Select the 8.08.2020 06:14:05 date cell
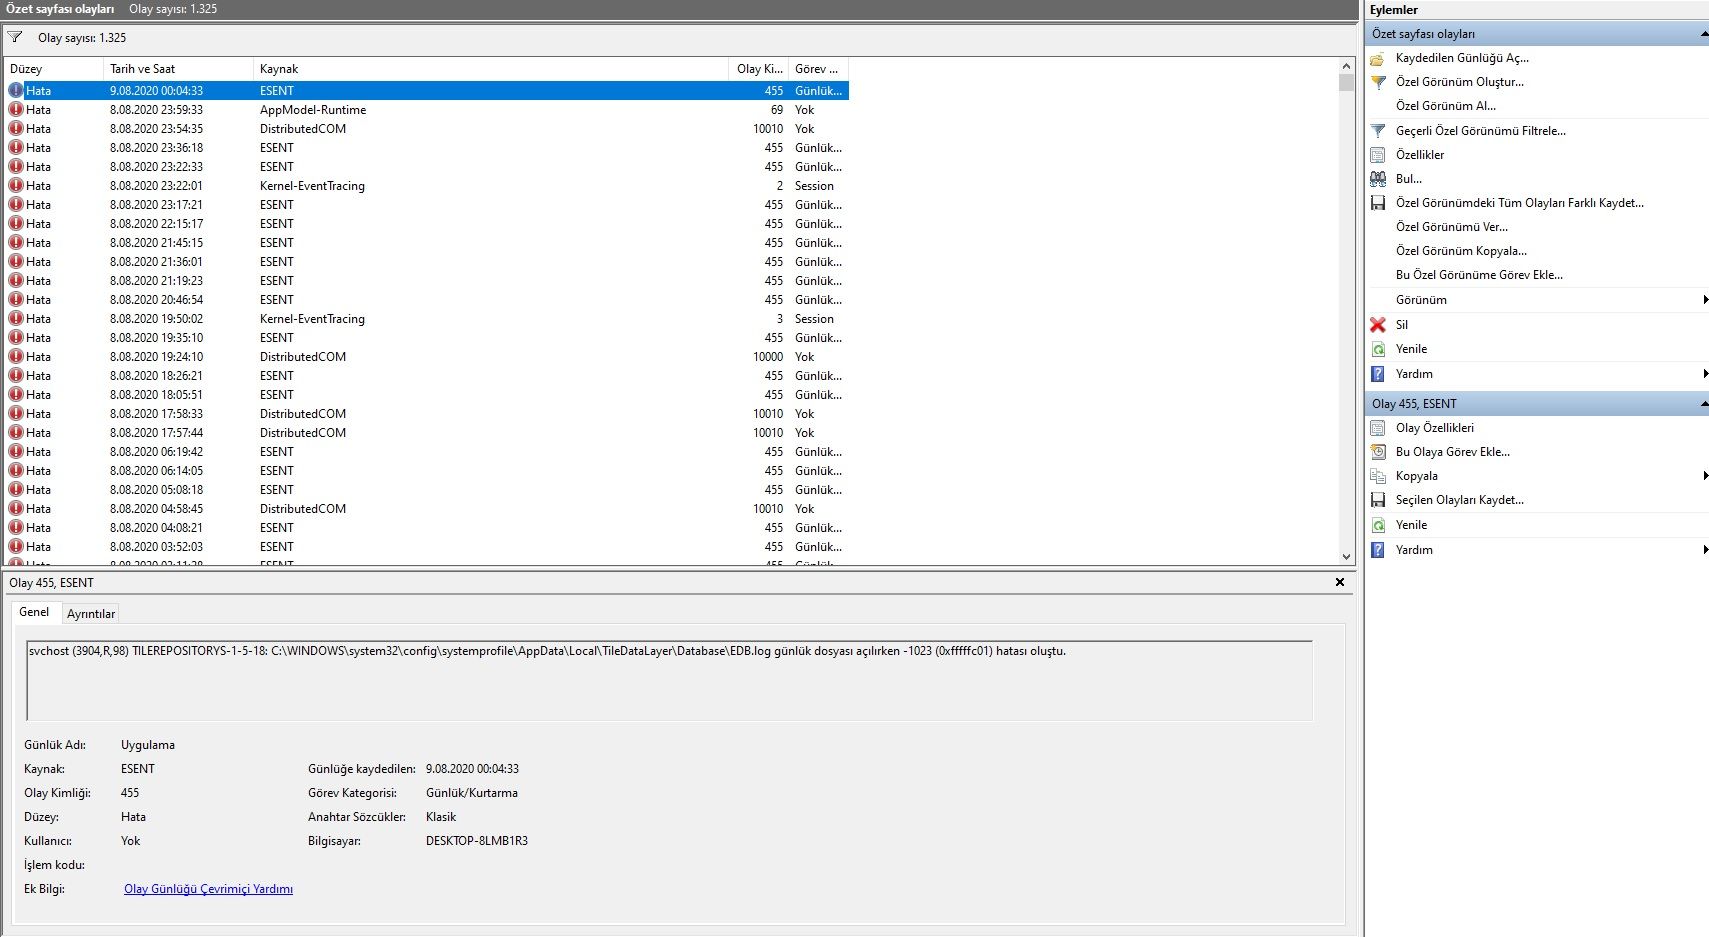The width and height of the screenshot is (1709, 937). click(156, 471)
